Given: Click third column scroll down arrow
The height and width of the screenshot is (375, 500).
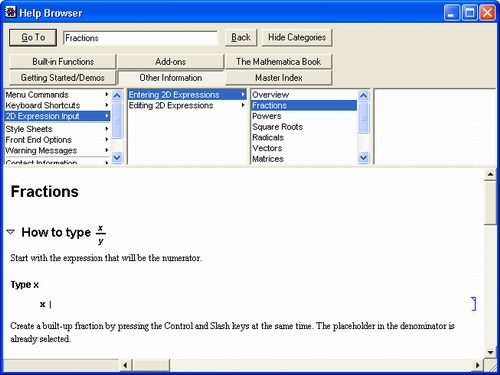Looking at the screenshot, I should 363,157.
